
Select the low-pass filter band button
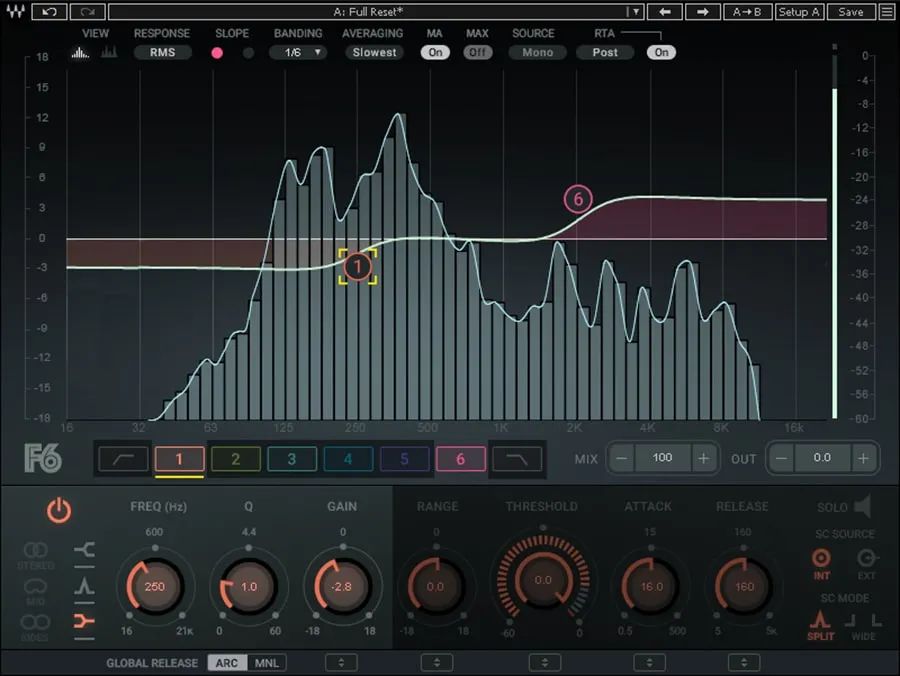point(517,459)
